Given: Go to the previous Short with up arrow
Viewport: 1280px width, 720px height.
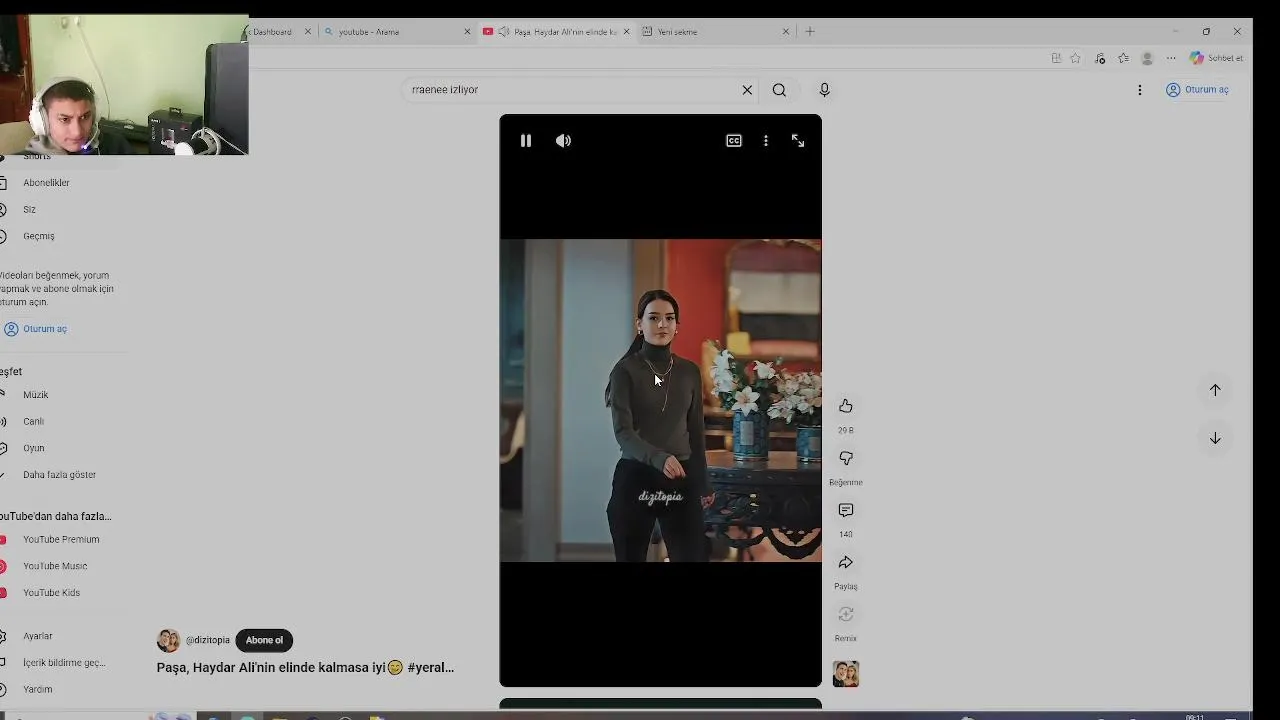Looking at the screenshot, I should (x=1215, y=390).
